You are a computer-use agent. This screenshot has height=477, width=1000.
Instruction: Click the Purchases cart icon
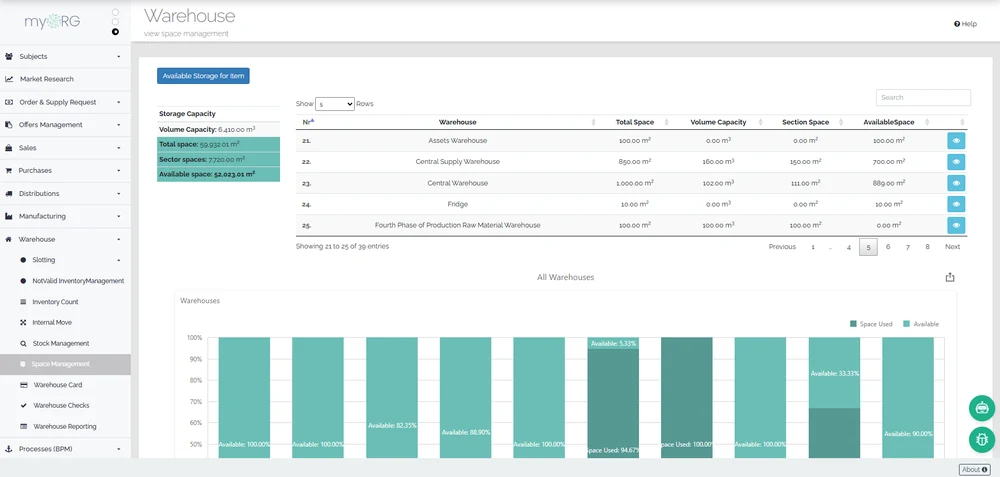coord(9,170)
